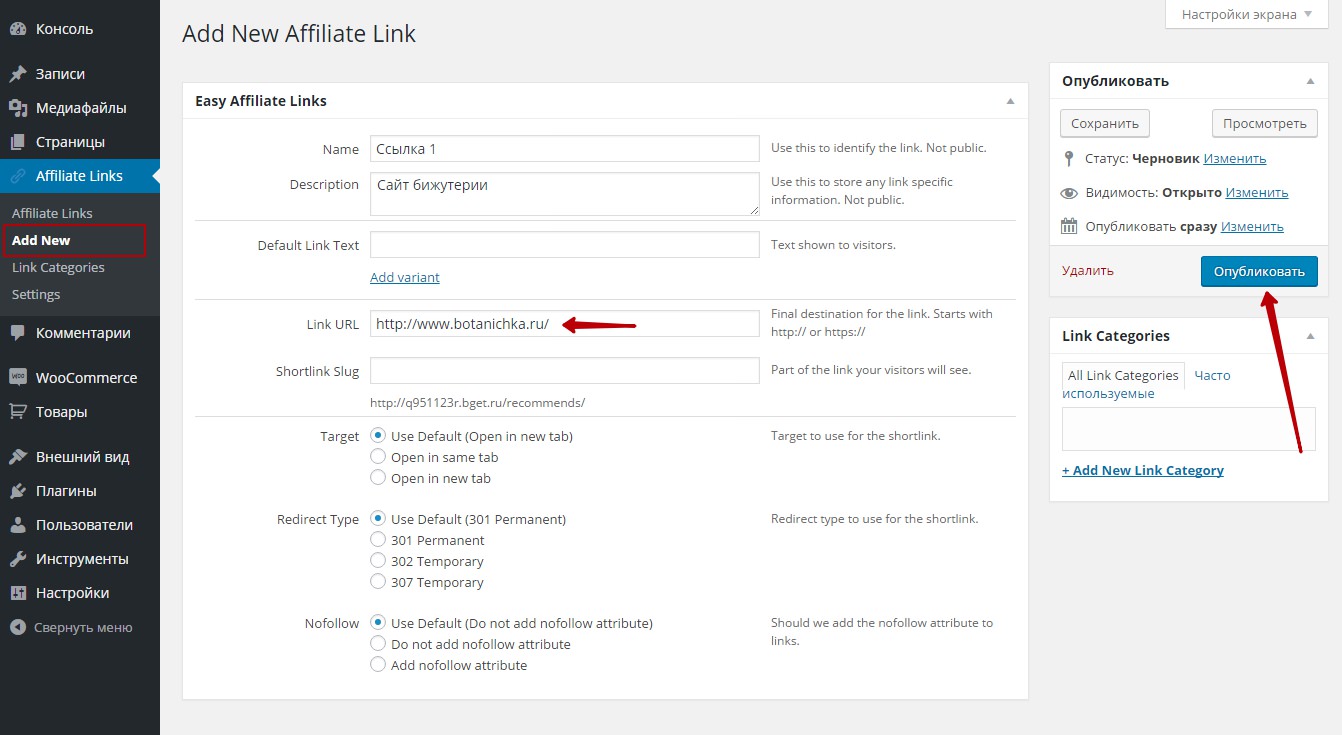
Task: Click the Affiliate Links chain icon
Action: [18, 176]
